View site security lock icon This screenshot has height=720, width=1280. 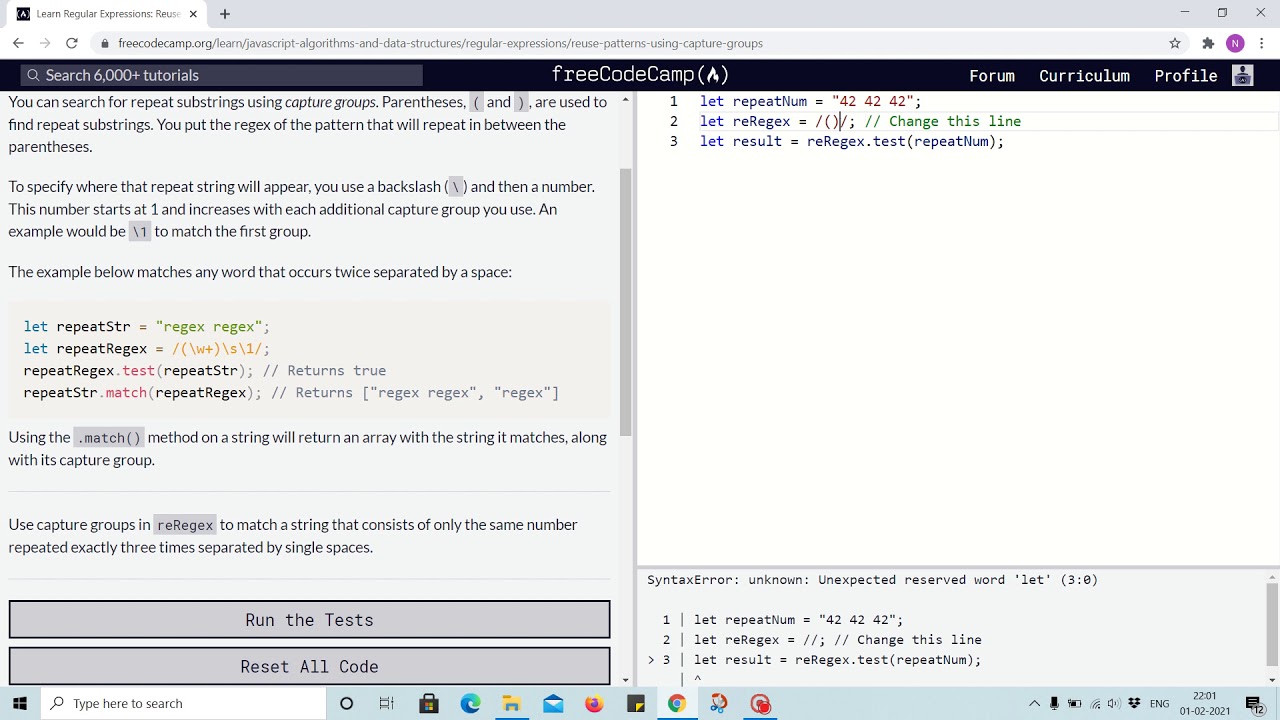104,43
